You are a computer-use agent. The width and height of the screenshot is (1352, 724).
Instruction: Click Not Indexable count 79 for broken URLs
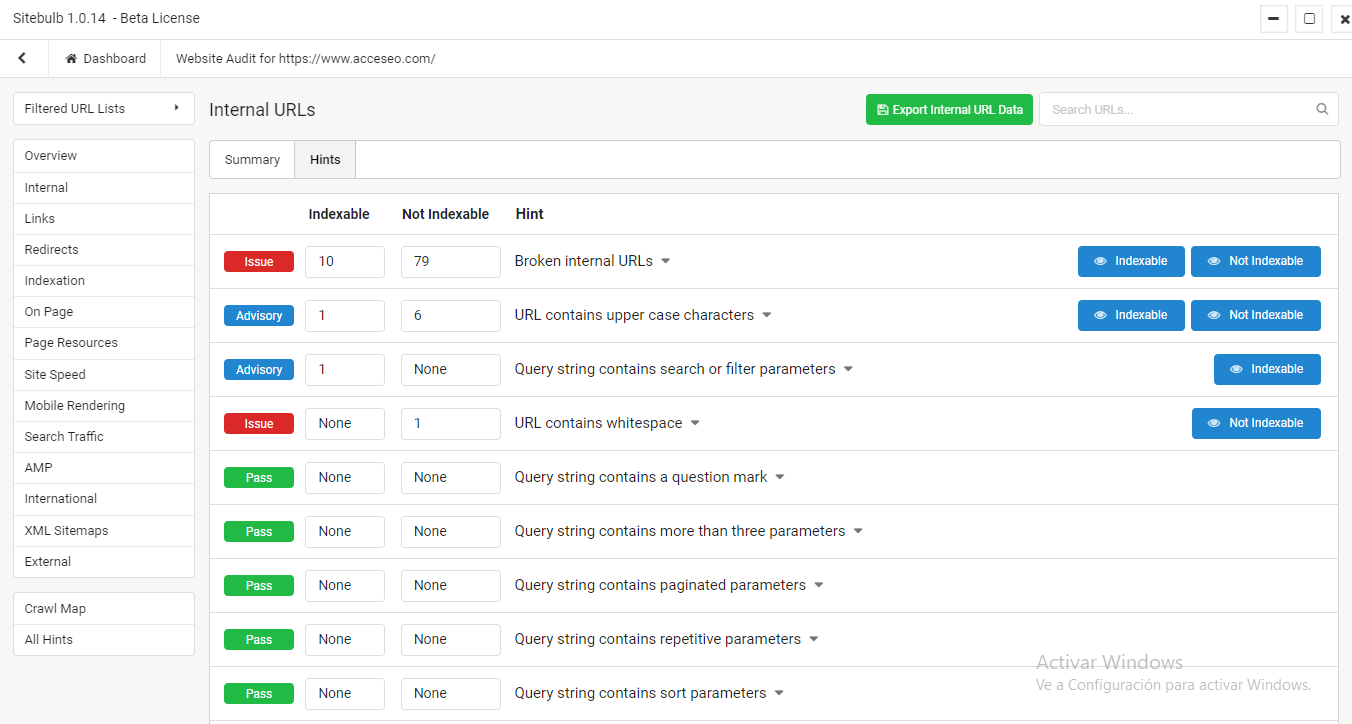[451, 261]
